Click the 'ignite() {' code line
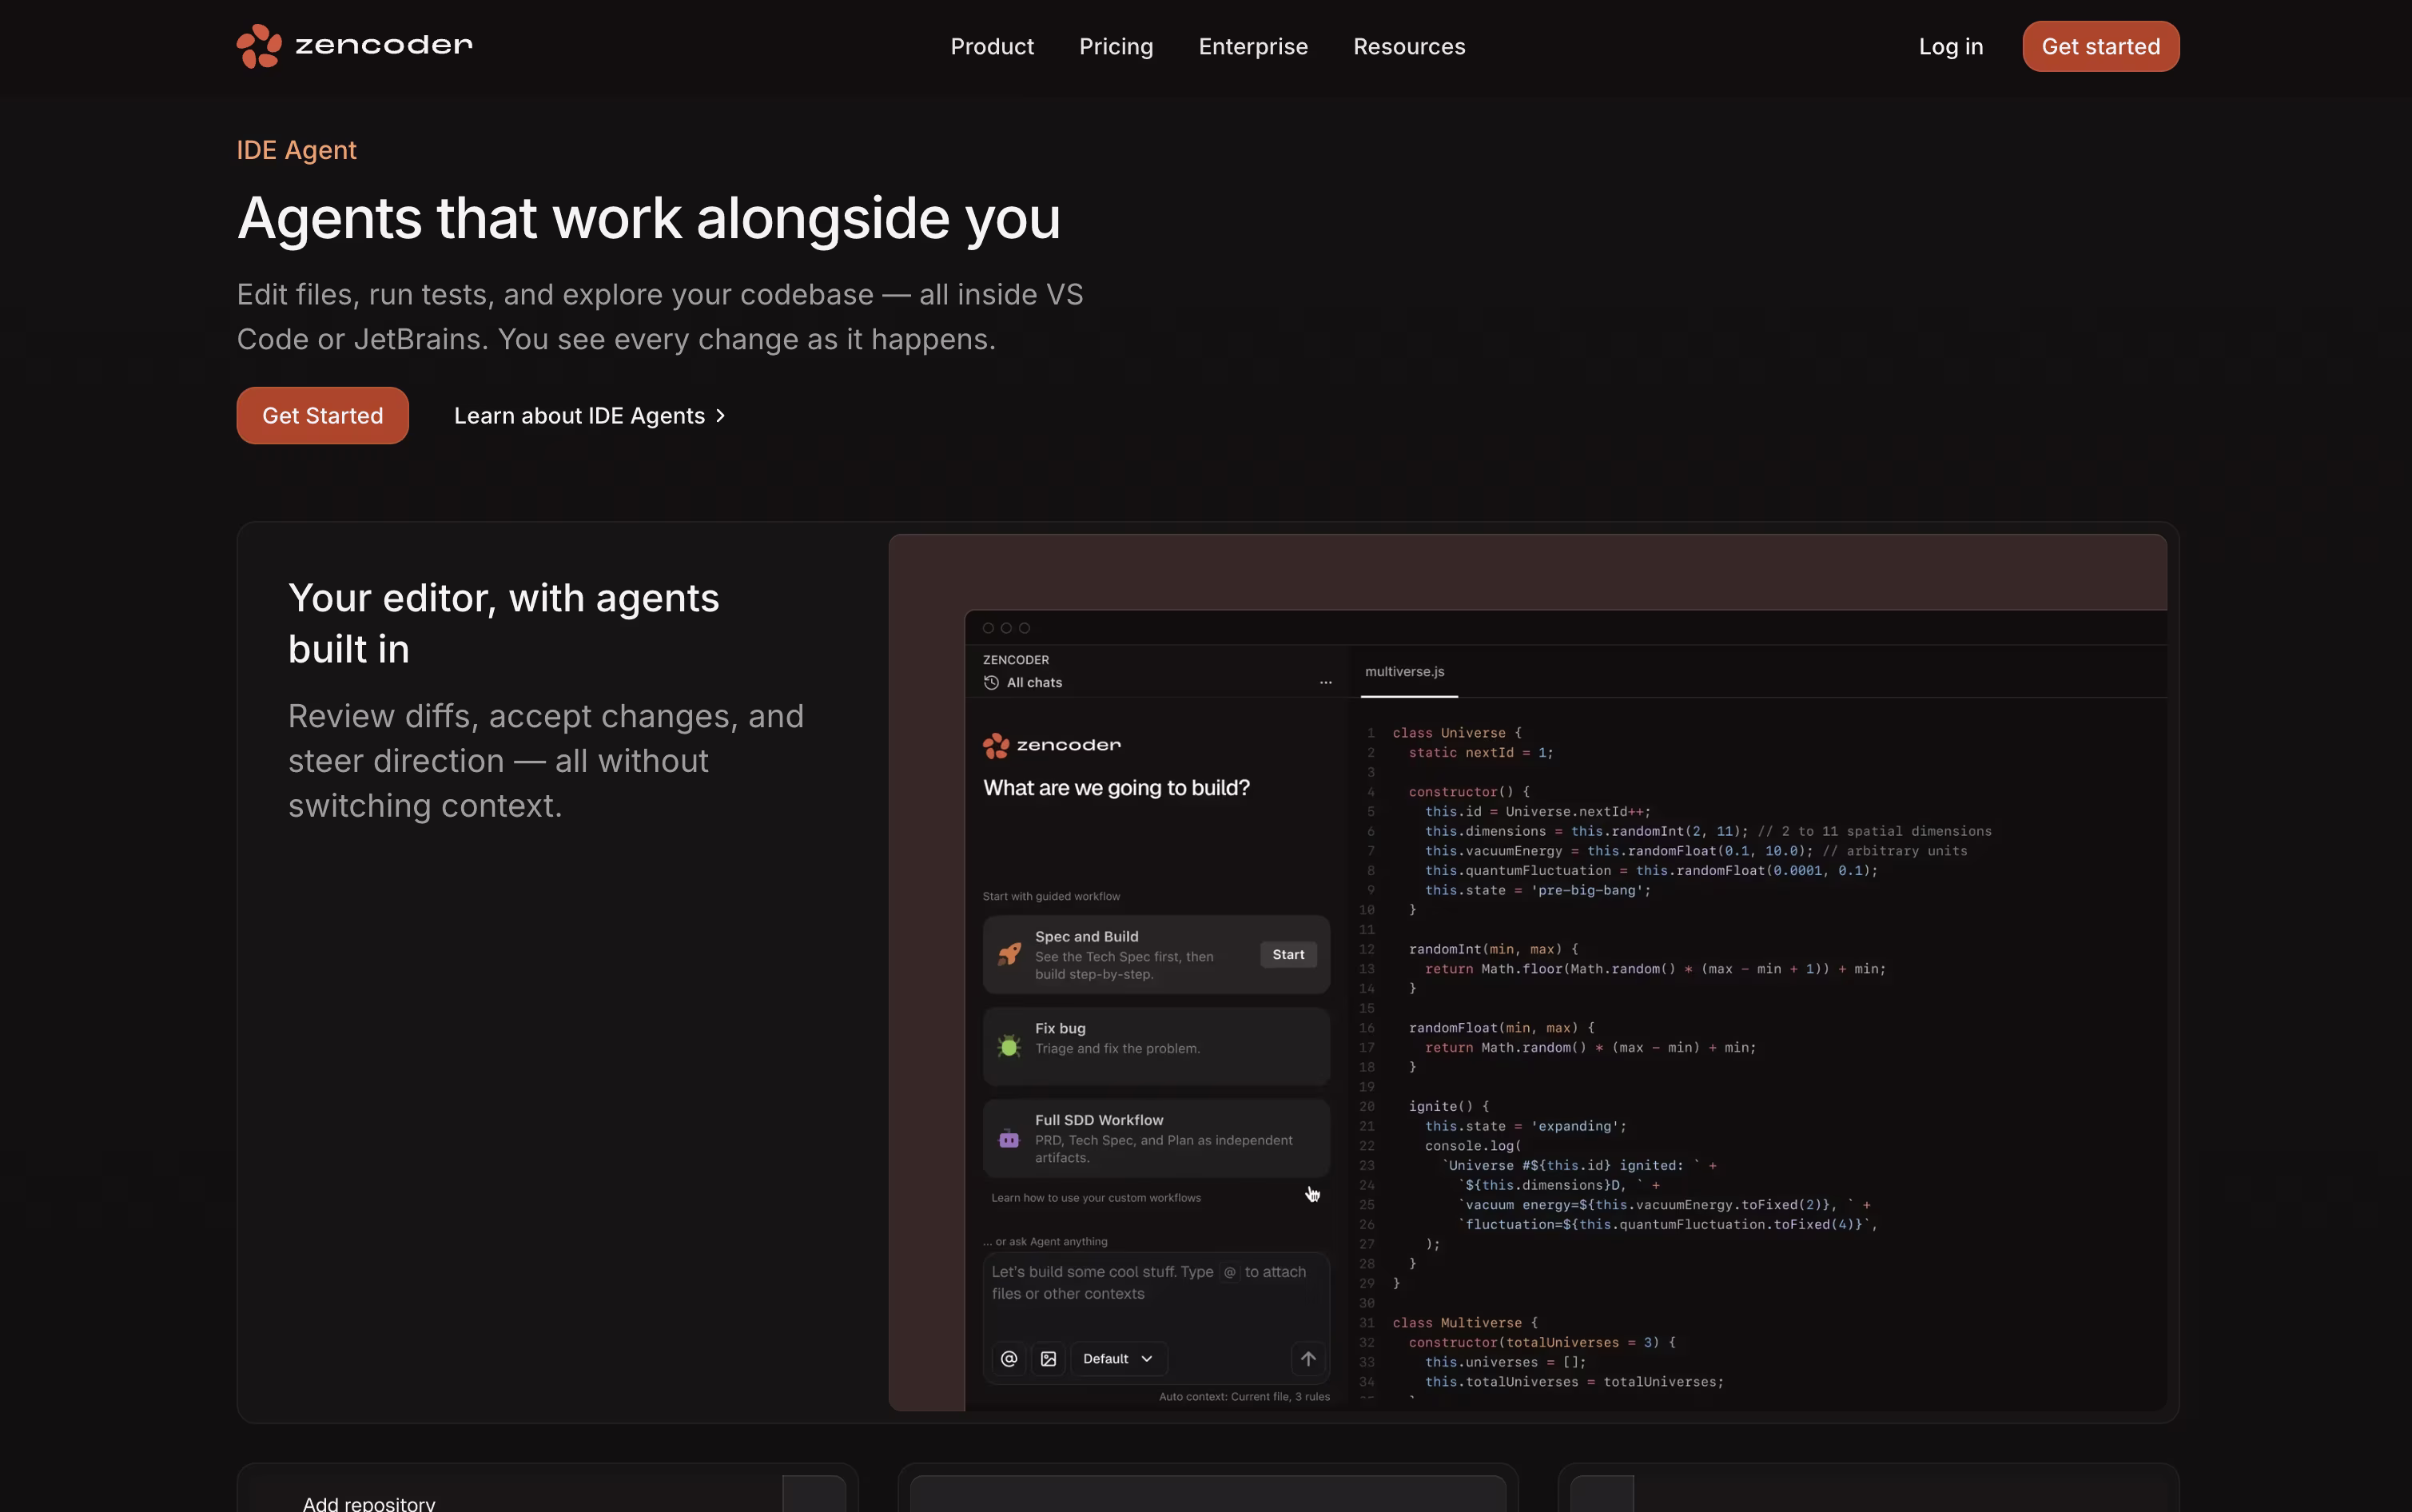The height and width of the screenshot is (1512, 2412). click(1448, 1106)
